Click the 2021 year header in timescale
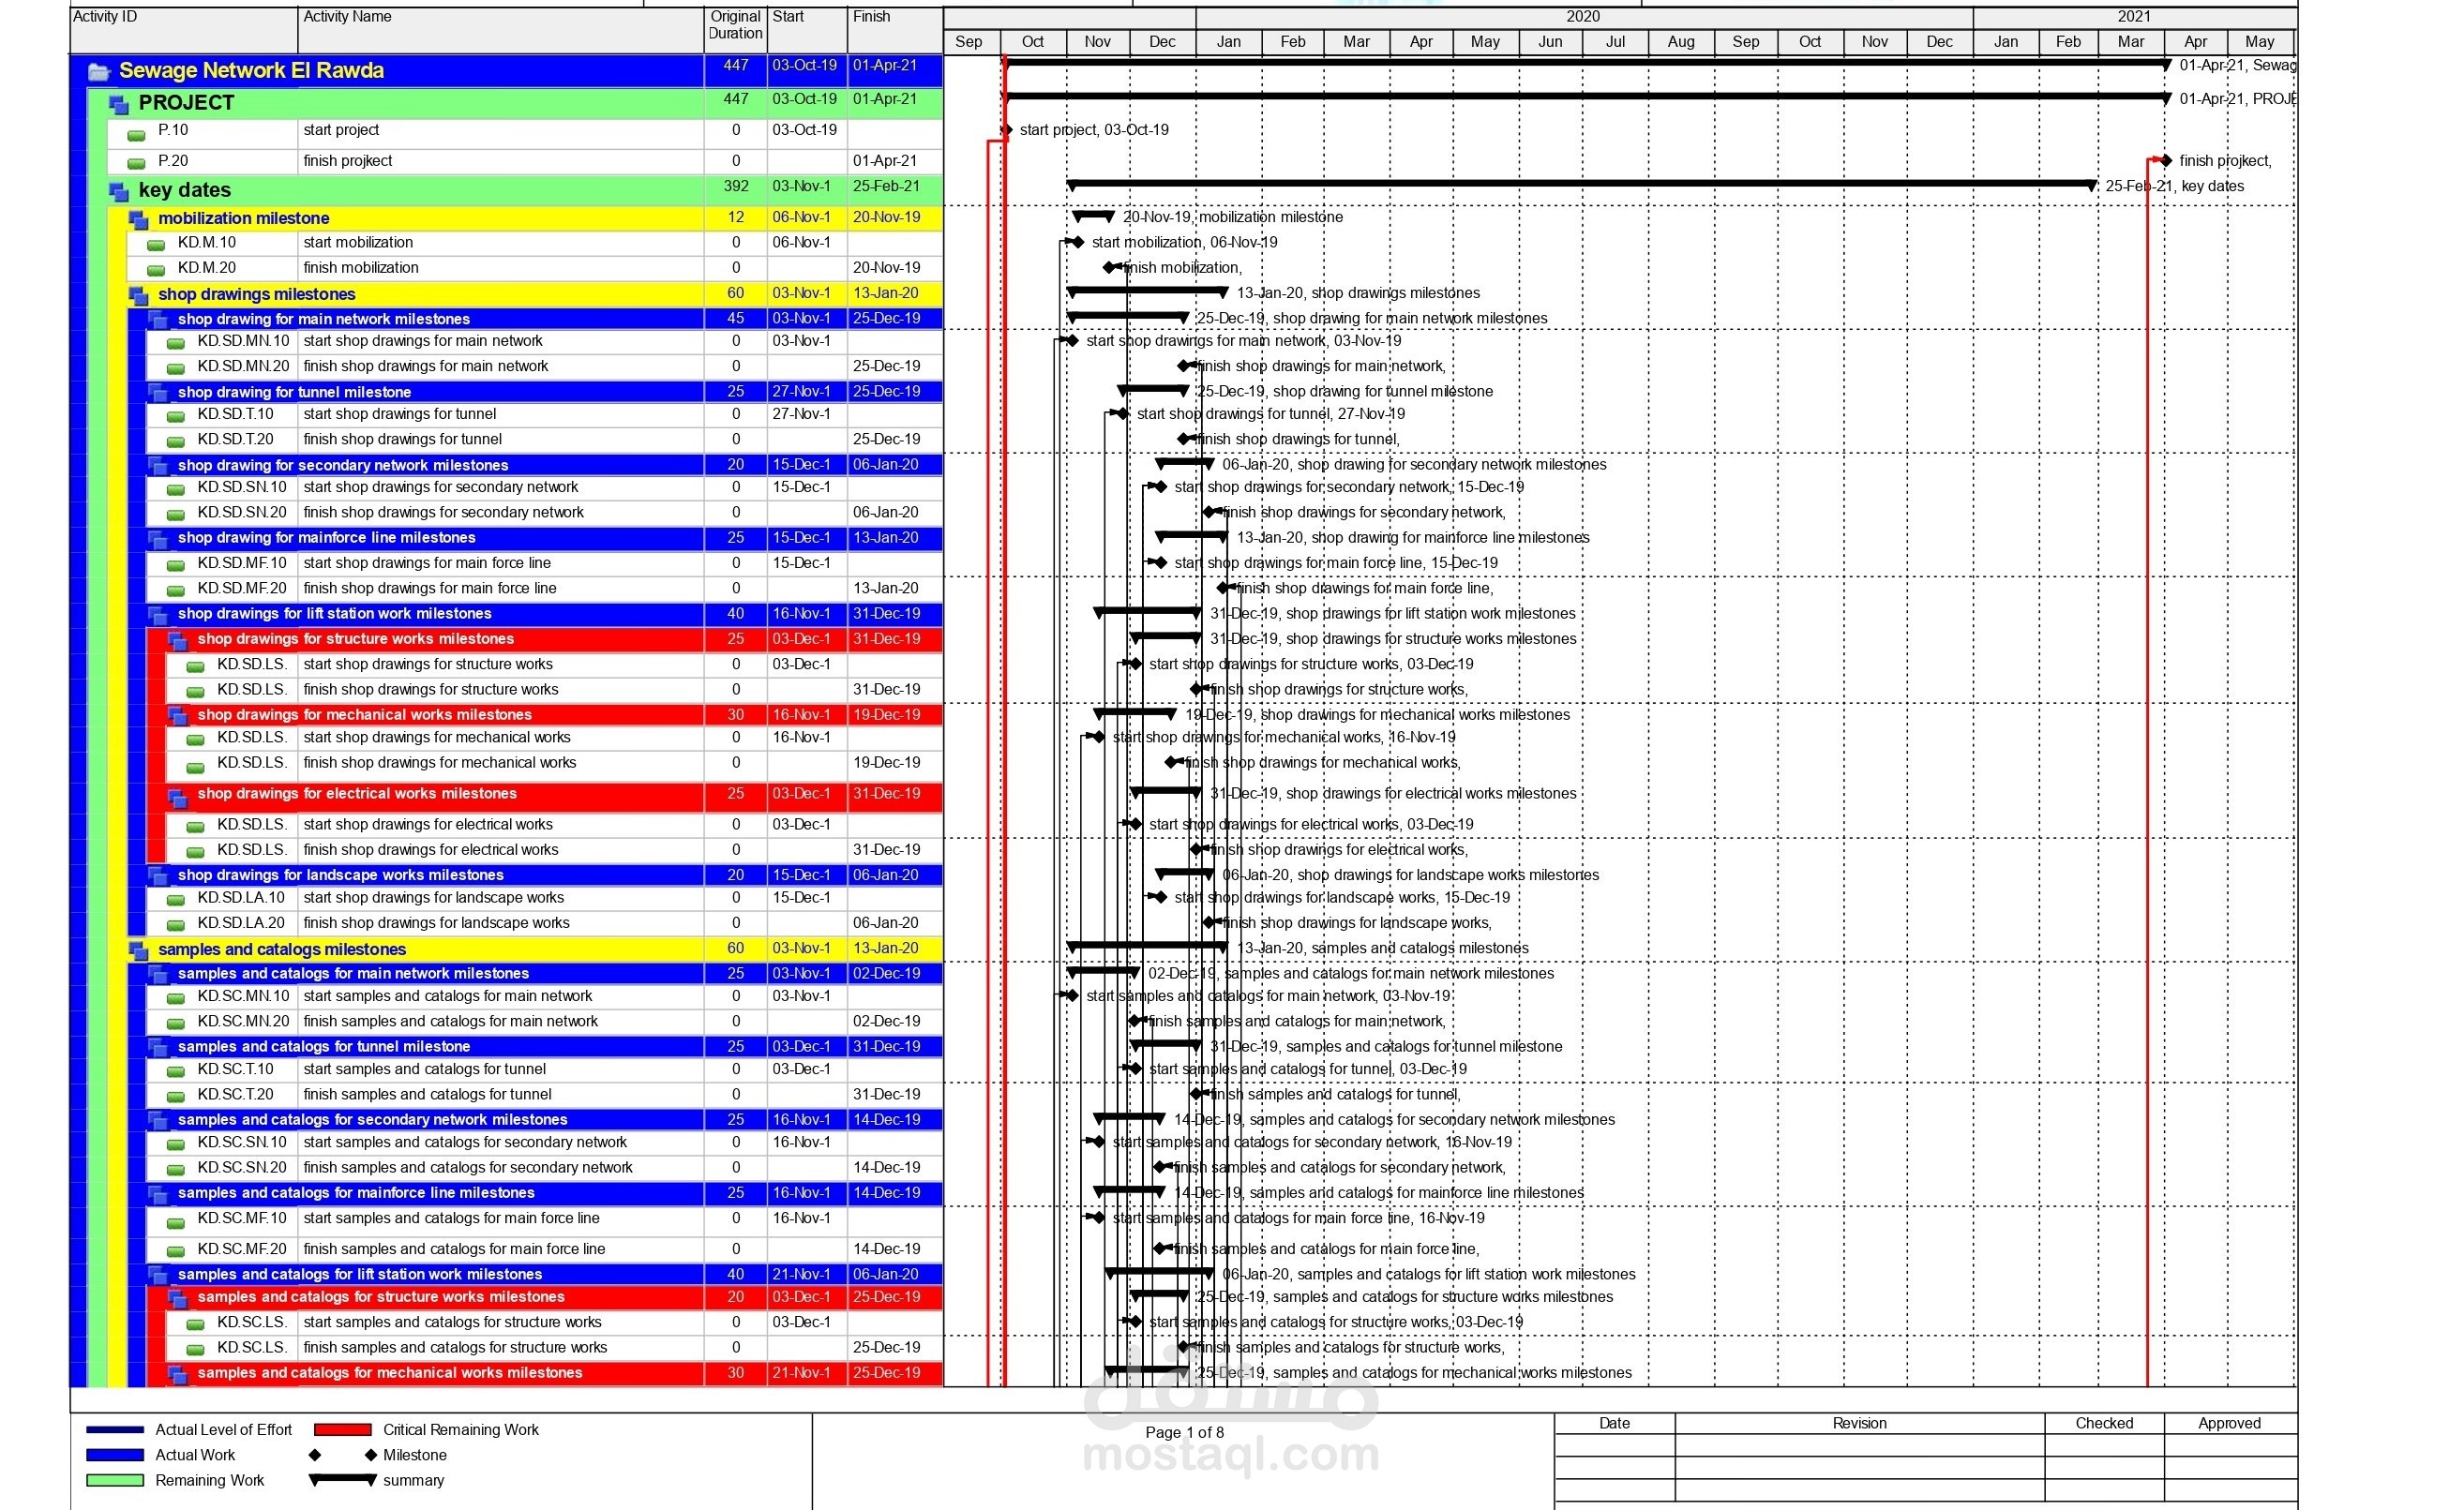Screen dimensions: 2464x1510 (x=2135, y=17)
